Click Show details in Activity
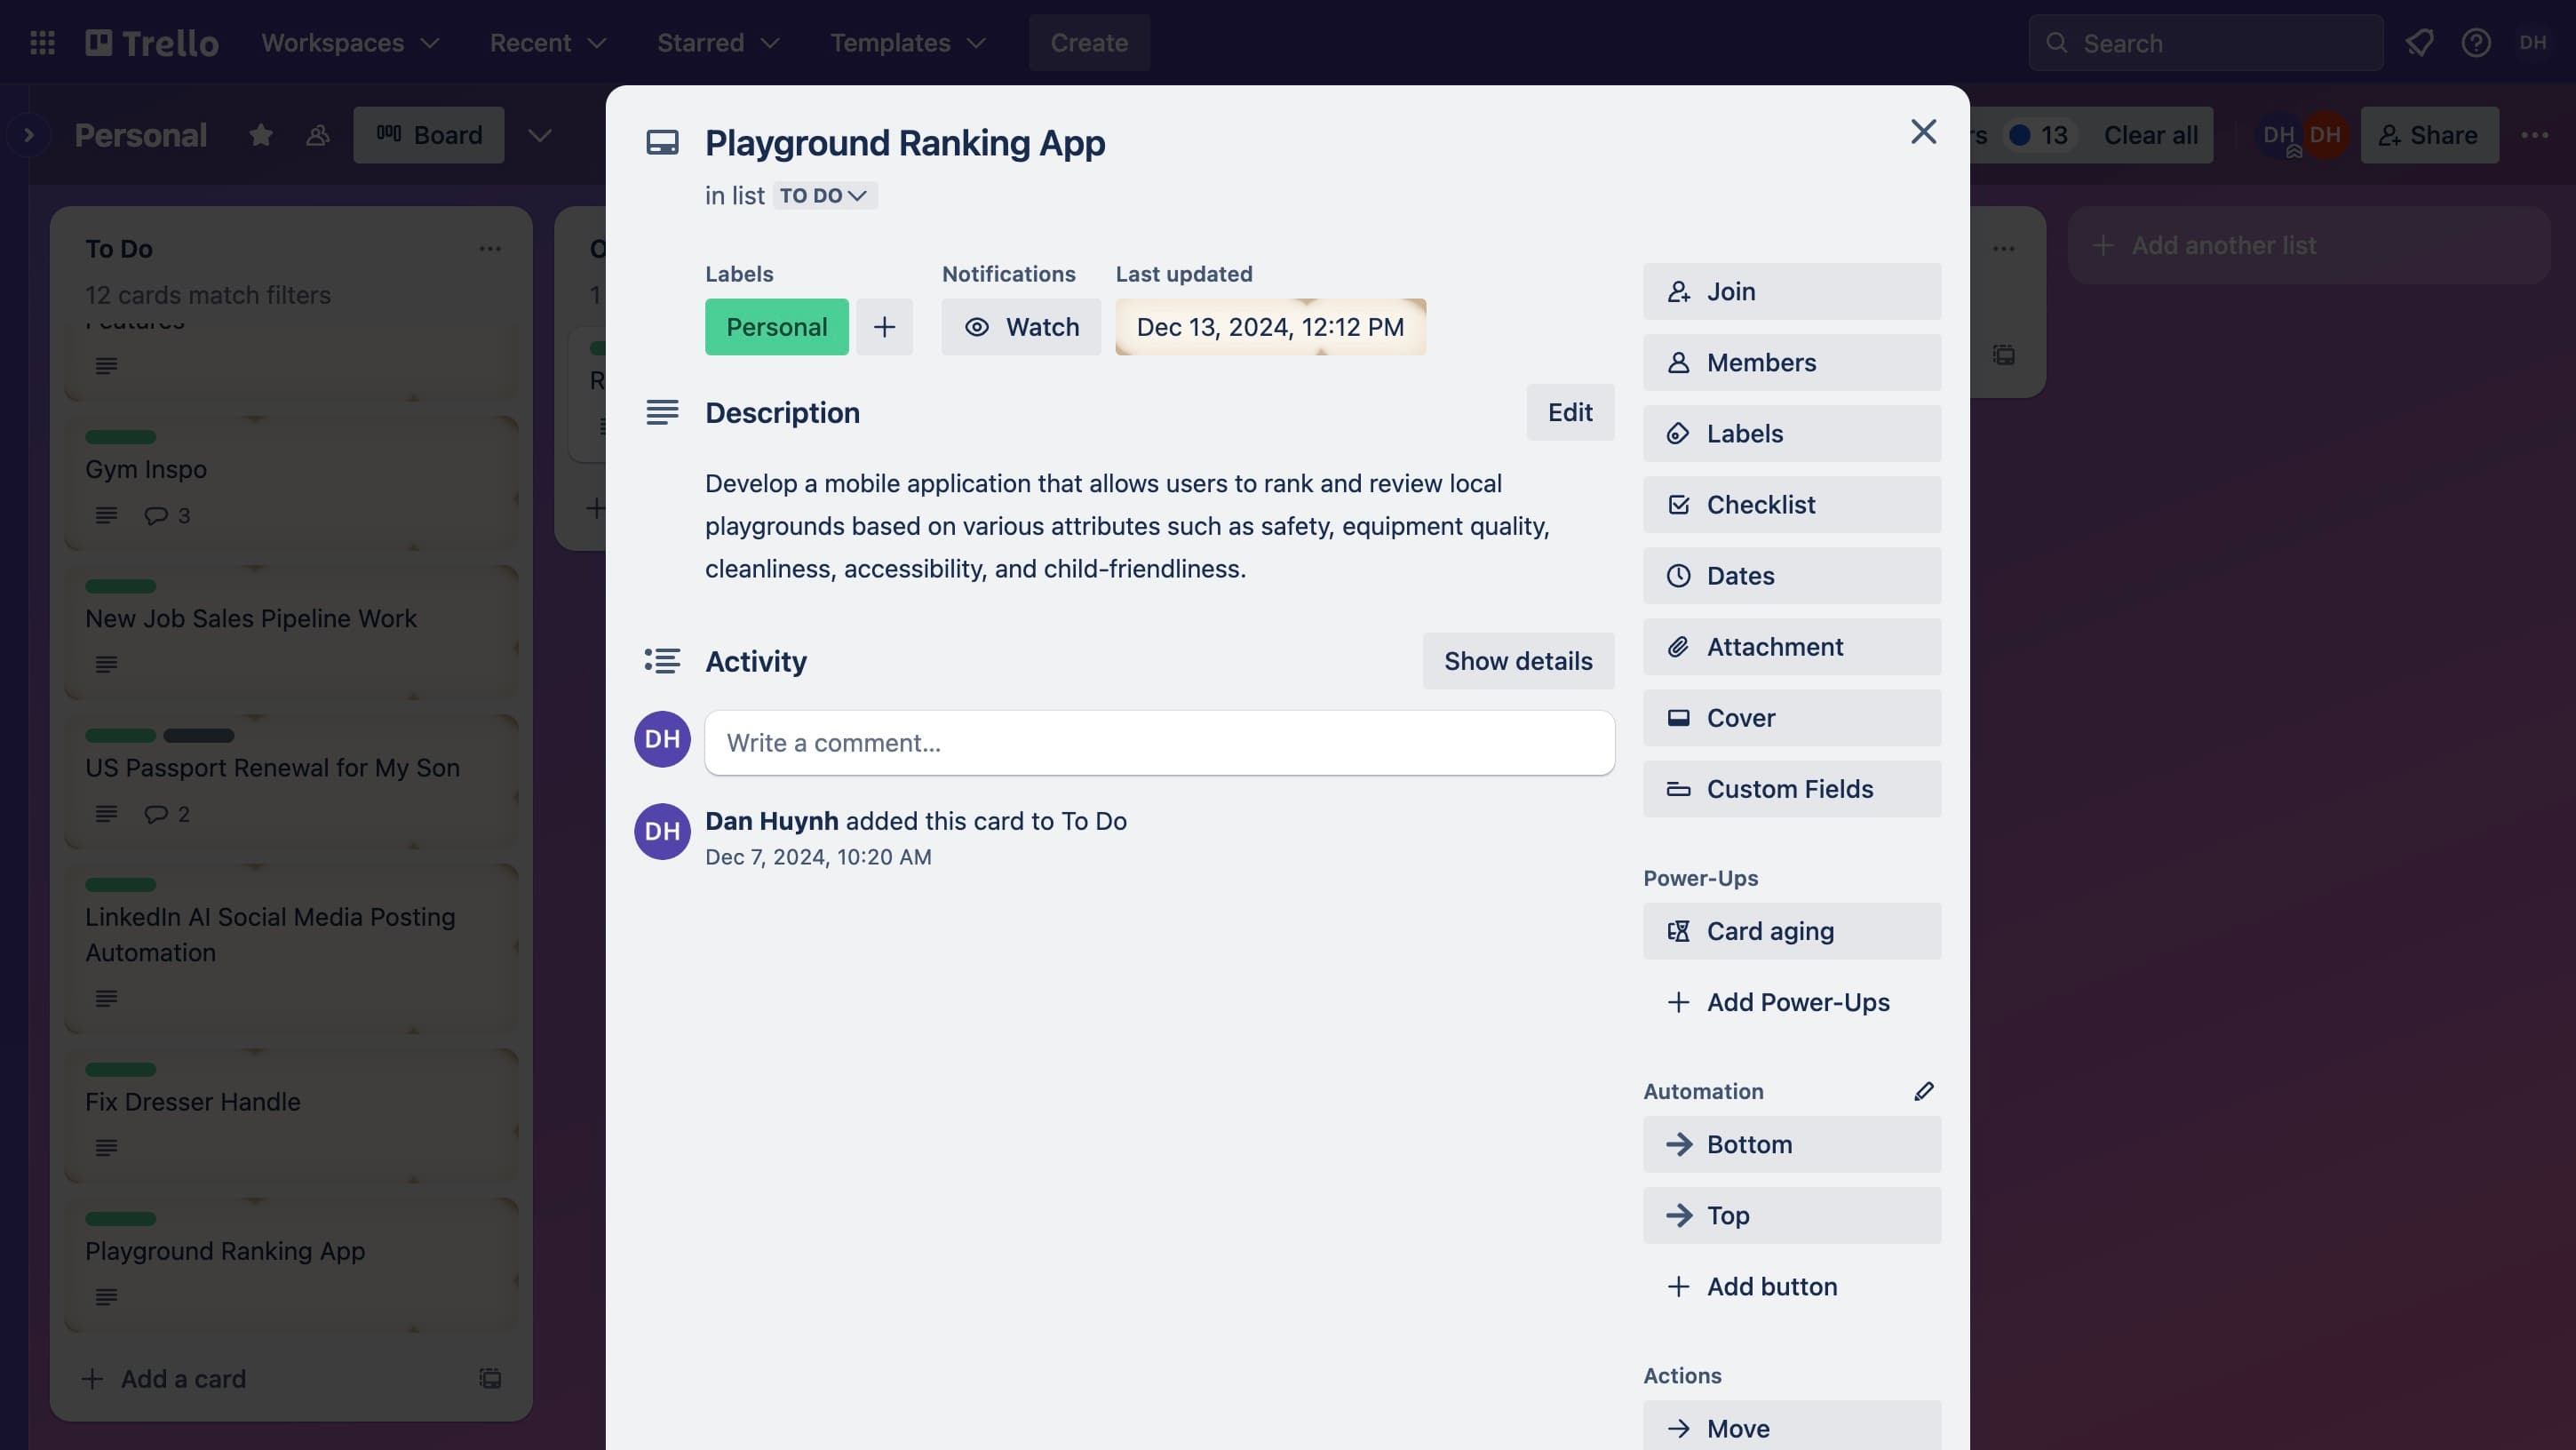The image size is (2576, 1450). [1518, 661]
